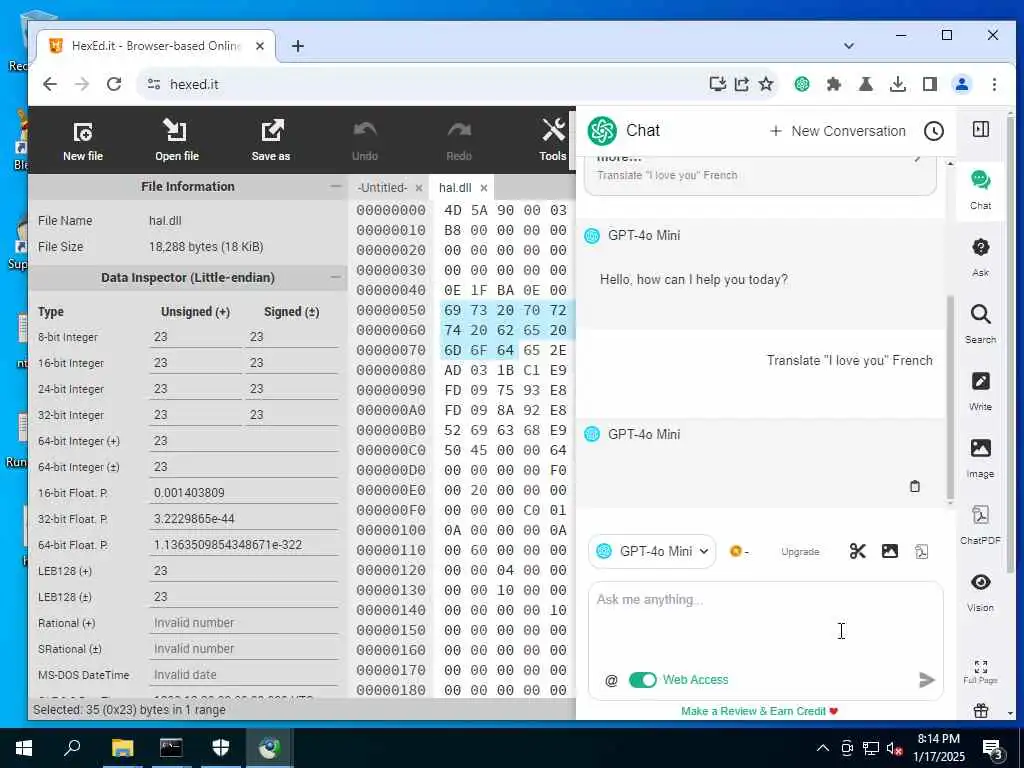The image size is (1024, 768).
Task: Click the send message arrow
Action: (926, 680)
